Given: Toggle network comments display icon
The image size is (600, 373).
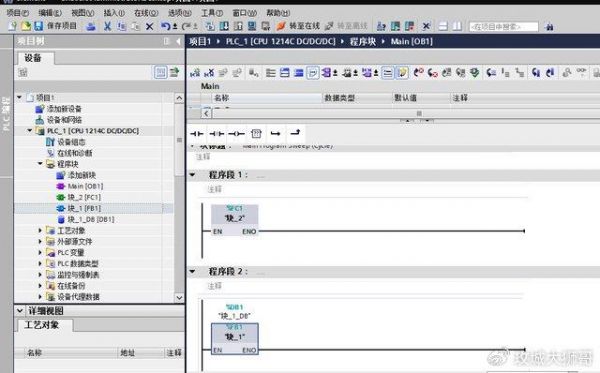Looking at the screenshot, I should tap(387, 73).
